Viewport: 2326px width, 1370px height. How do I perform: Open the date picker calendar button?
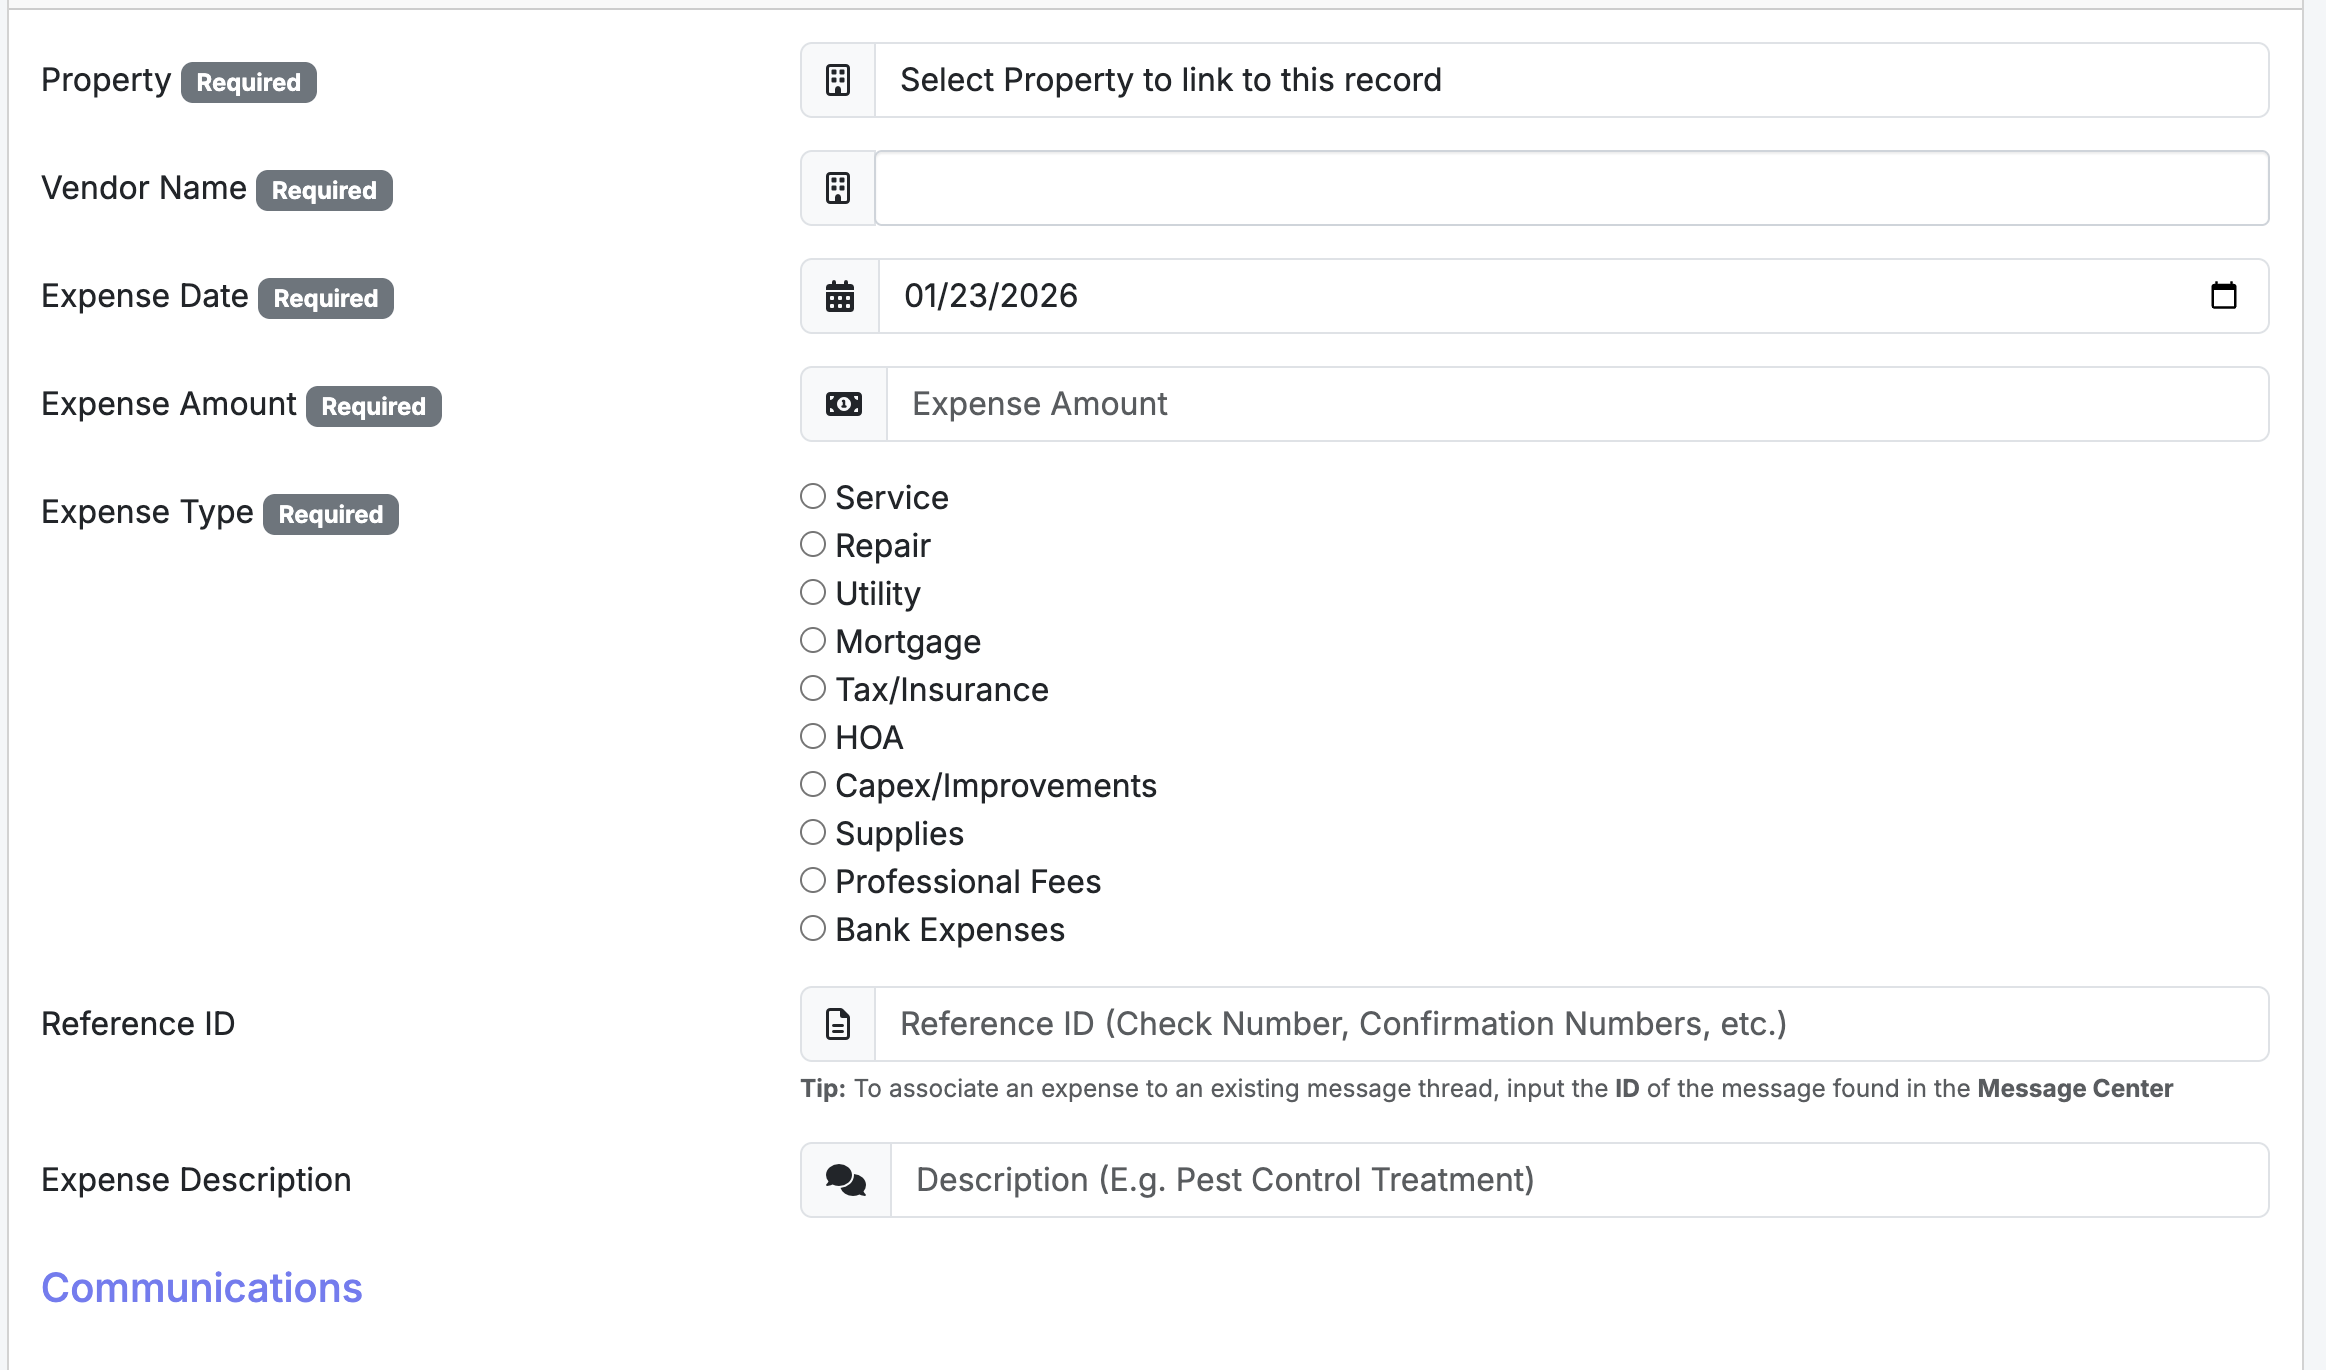coord(2223,296)
